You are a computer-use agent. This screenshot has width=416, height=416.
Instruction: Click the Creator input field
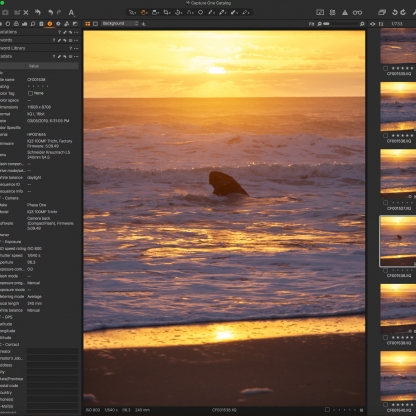tap(52, 351)
